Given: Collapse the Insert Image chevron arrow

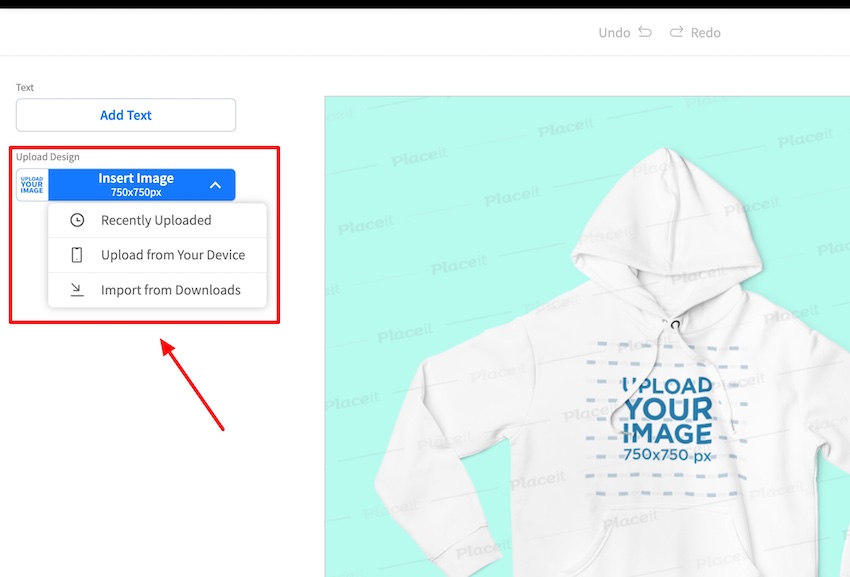Looking at the screenshot, I should (215, 185).
